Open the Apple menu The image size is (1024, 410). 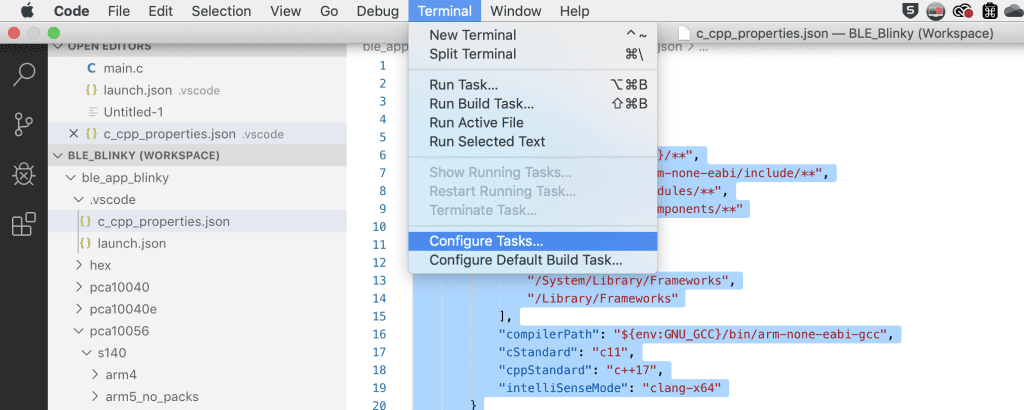[27, 11]
